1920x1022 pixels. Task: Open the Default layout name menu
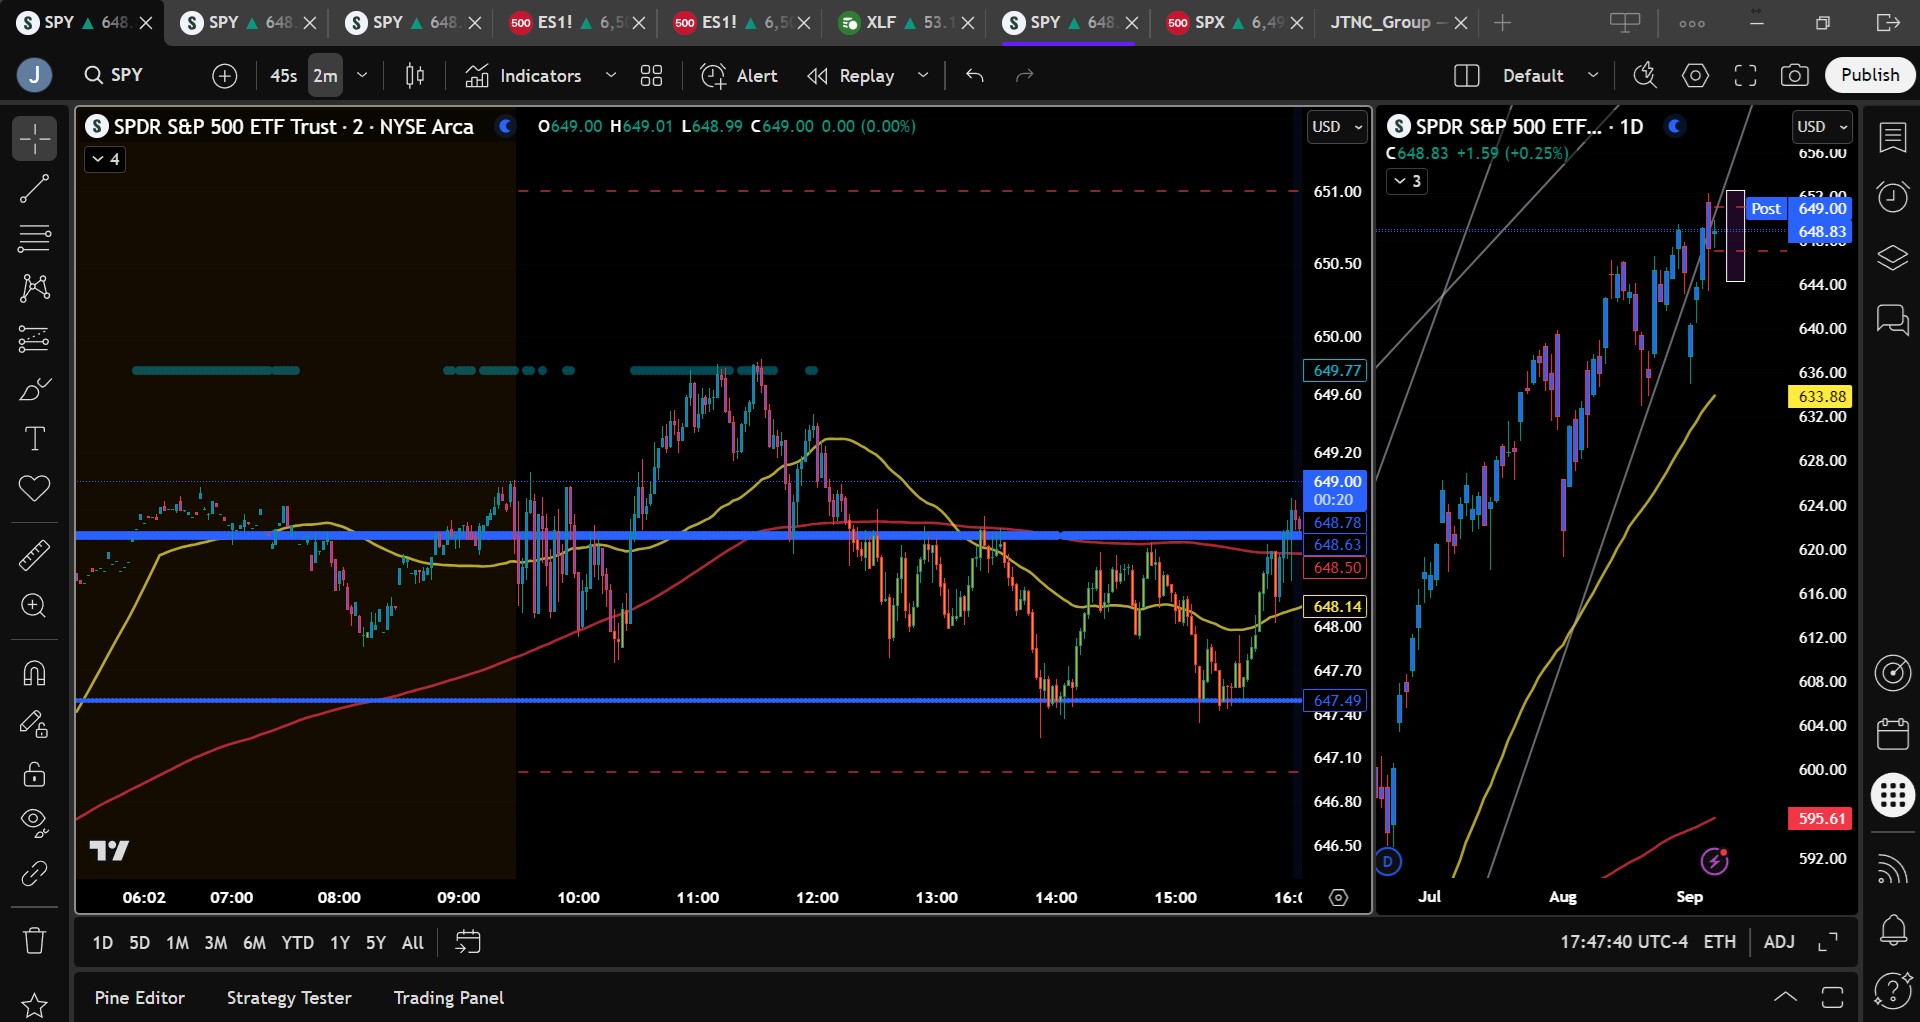click(x=1550, y=75)
